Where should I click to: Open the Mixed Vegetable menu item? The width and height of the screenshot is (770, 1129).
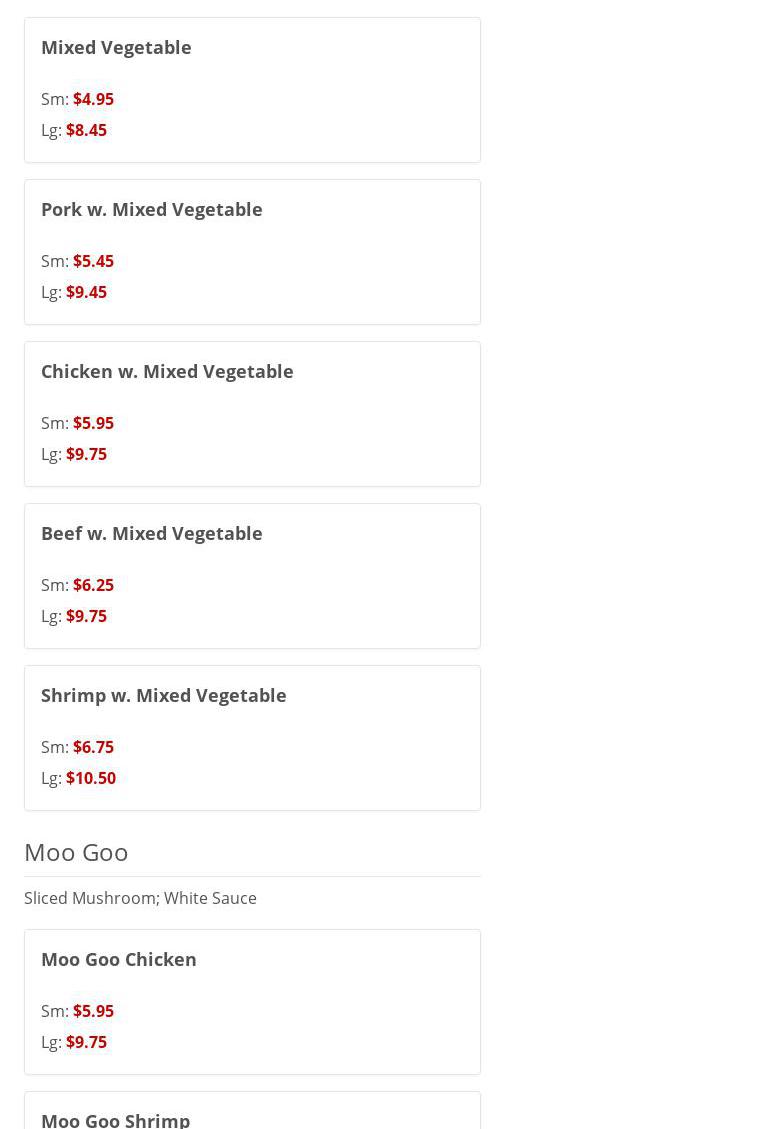tap(116, 47)
